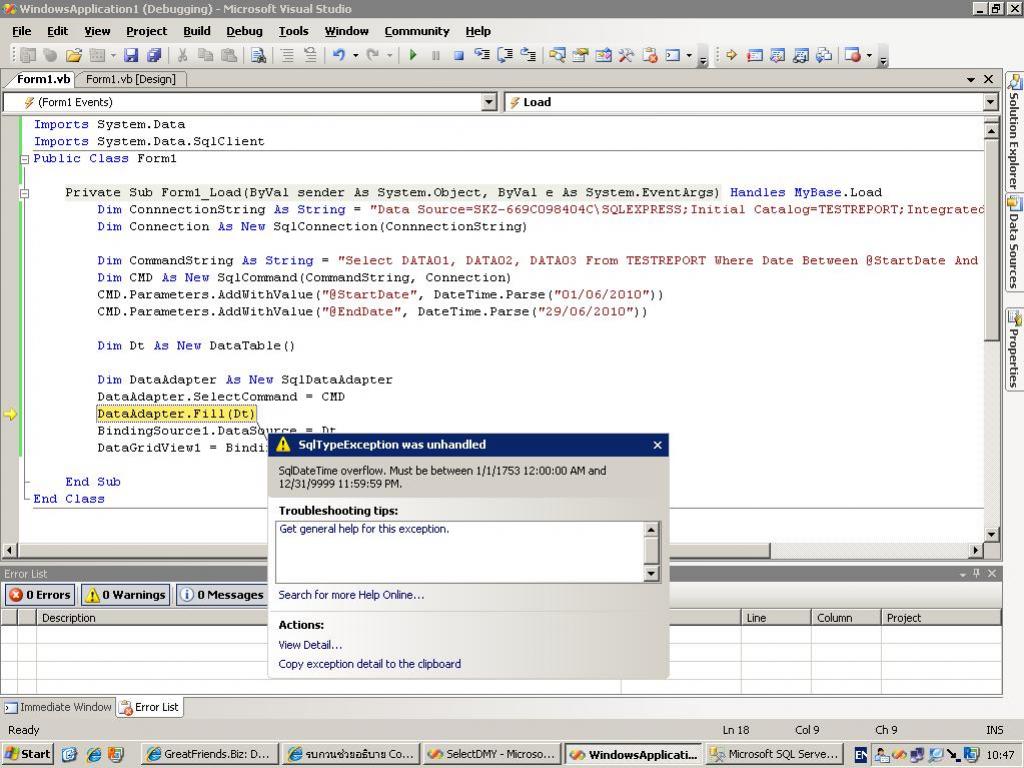Open the Load method dropdown

pos(990,102)
